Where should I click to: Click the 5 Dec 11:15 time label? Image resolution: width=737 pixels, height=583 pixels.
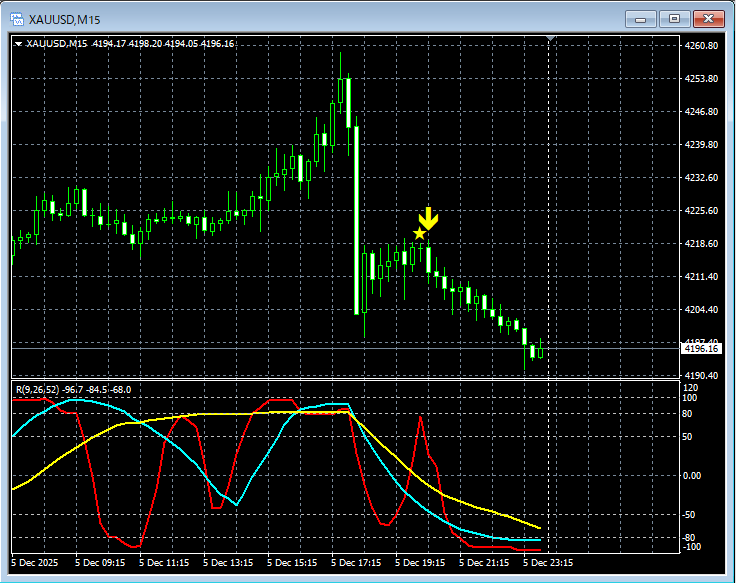163,562
